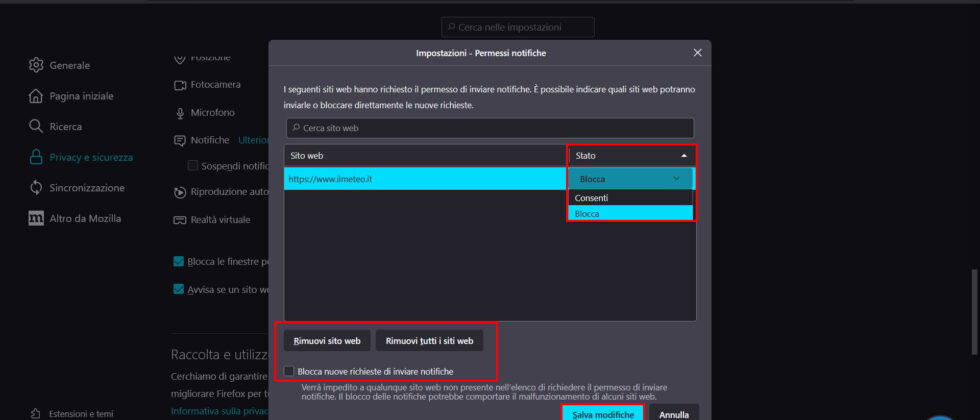Click the Realtà virtuale headset icon

tap(180, 220)
